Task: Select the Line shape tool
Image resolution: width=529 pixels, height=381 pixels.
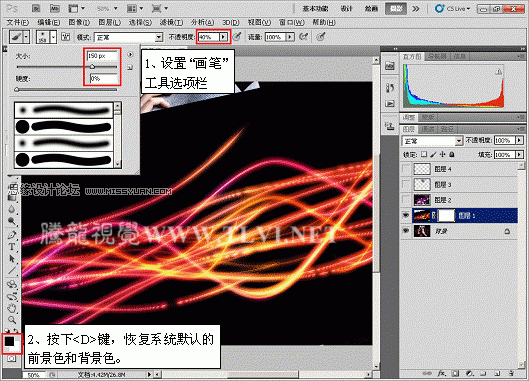Action: tap(12, 271)
